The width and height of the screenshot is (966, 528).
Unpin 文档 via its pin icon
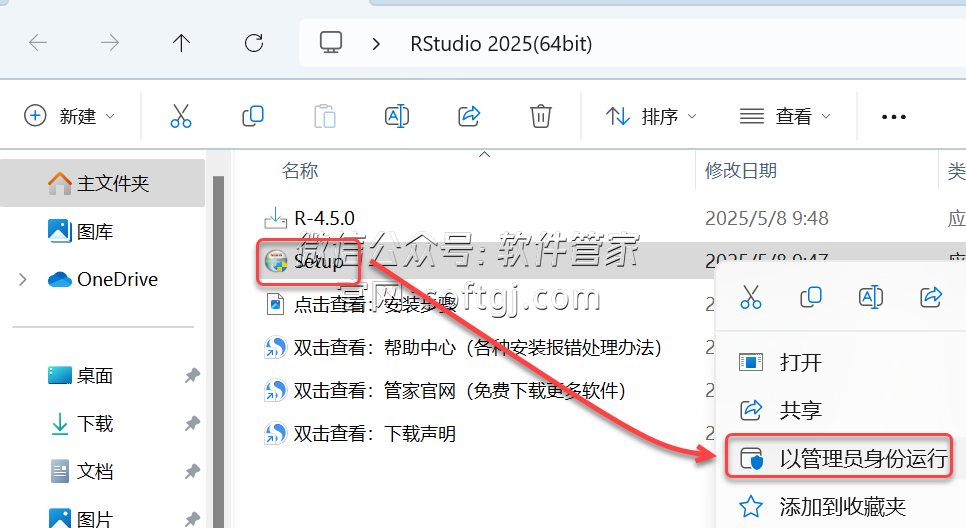click(192, 471)
